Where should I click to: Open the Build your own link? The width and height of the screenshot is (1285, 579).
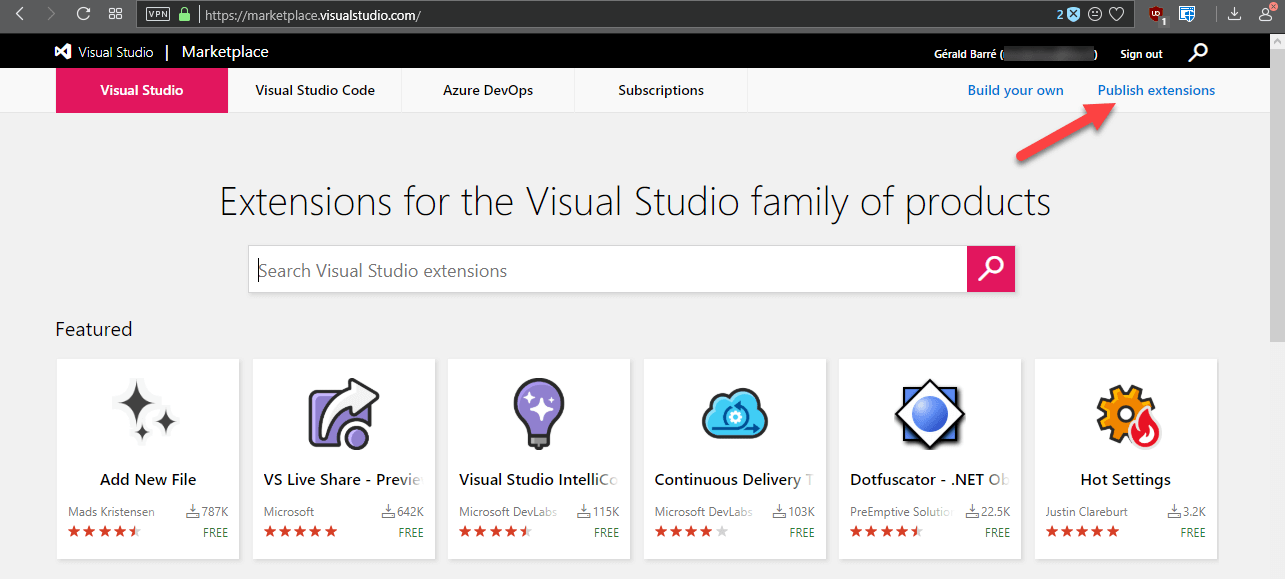point(1016,90)
